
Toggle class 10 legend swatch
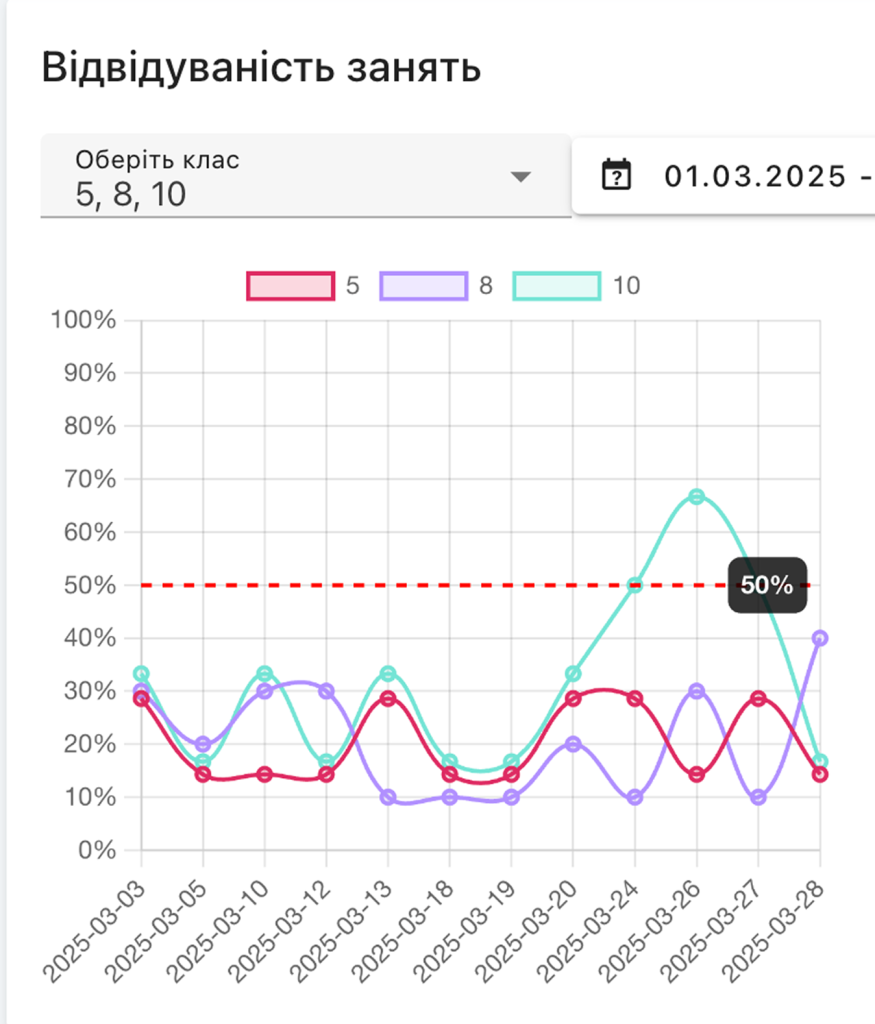557,286
